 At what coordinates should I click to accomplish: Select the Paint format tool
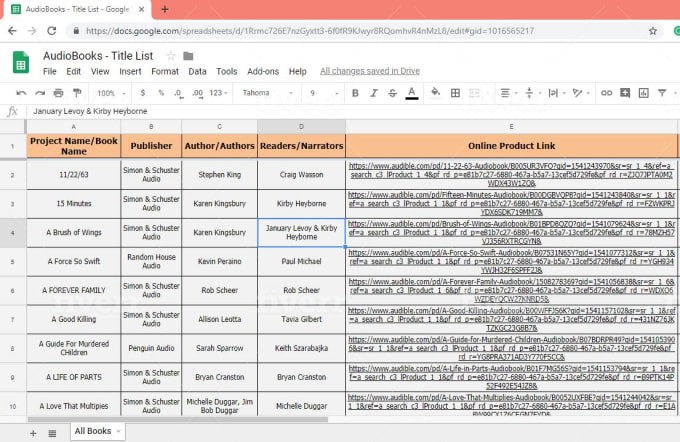tap(77, 93)
